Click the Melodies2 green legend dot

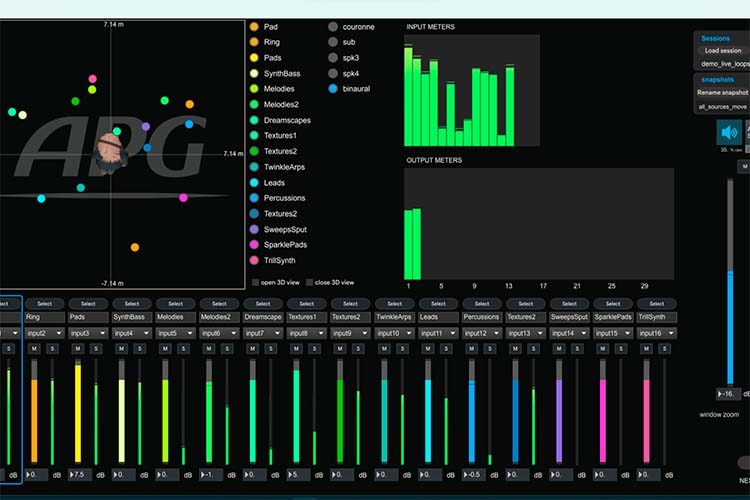tap(254, 104)
